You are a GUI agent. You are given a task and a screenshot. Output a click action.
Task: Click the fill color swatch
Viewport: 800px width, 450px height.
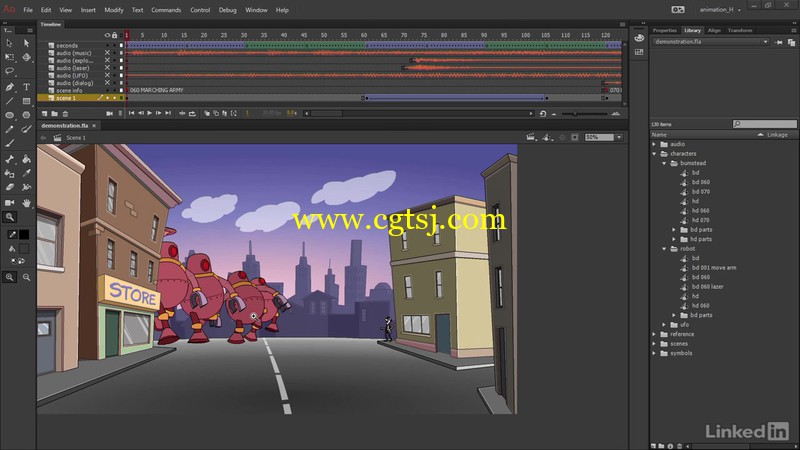click(x=24, y=249)
